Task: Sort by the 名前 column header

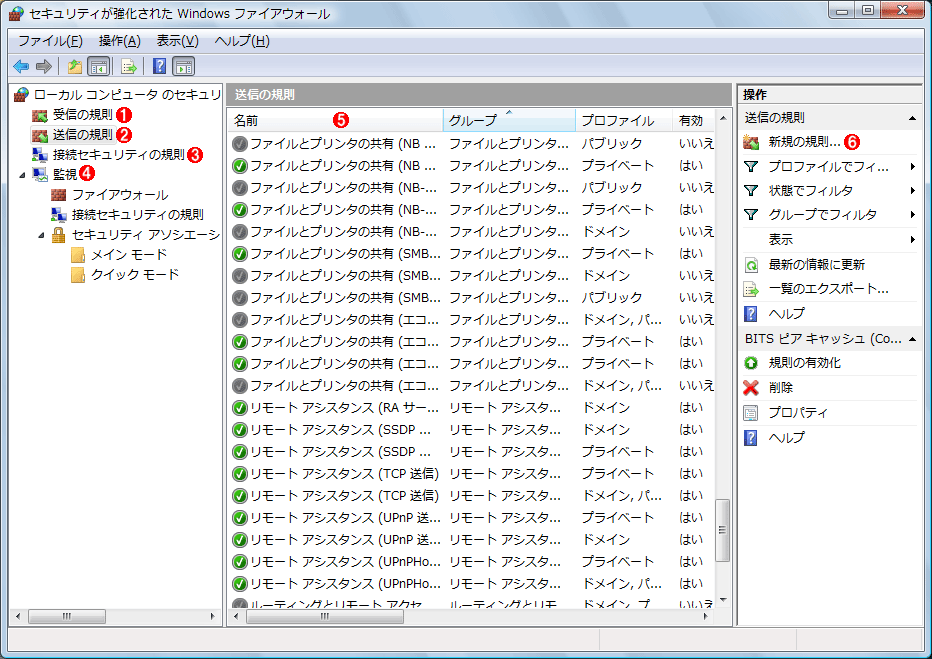Action: (x=335, y=121)
